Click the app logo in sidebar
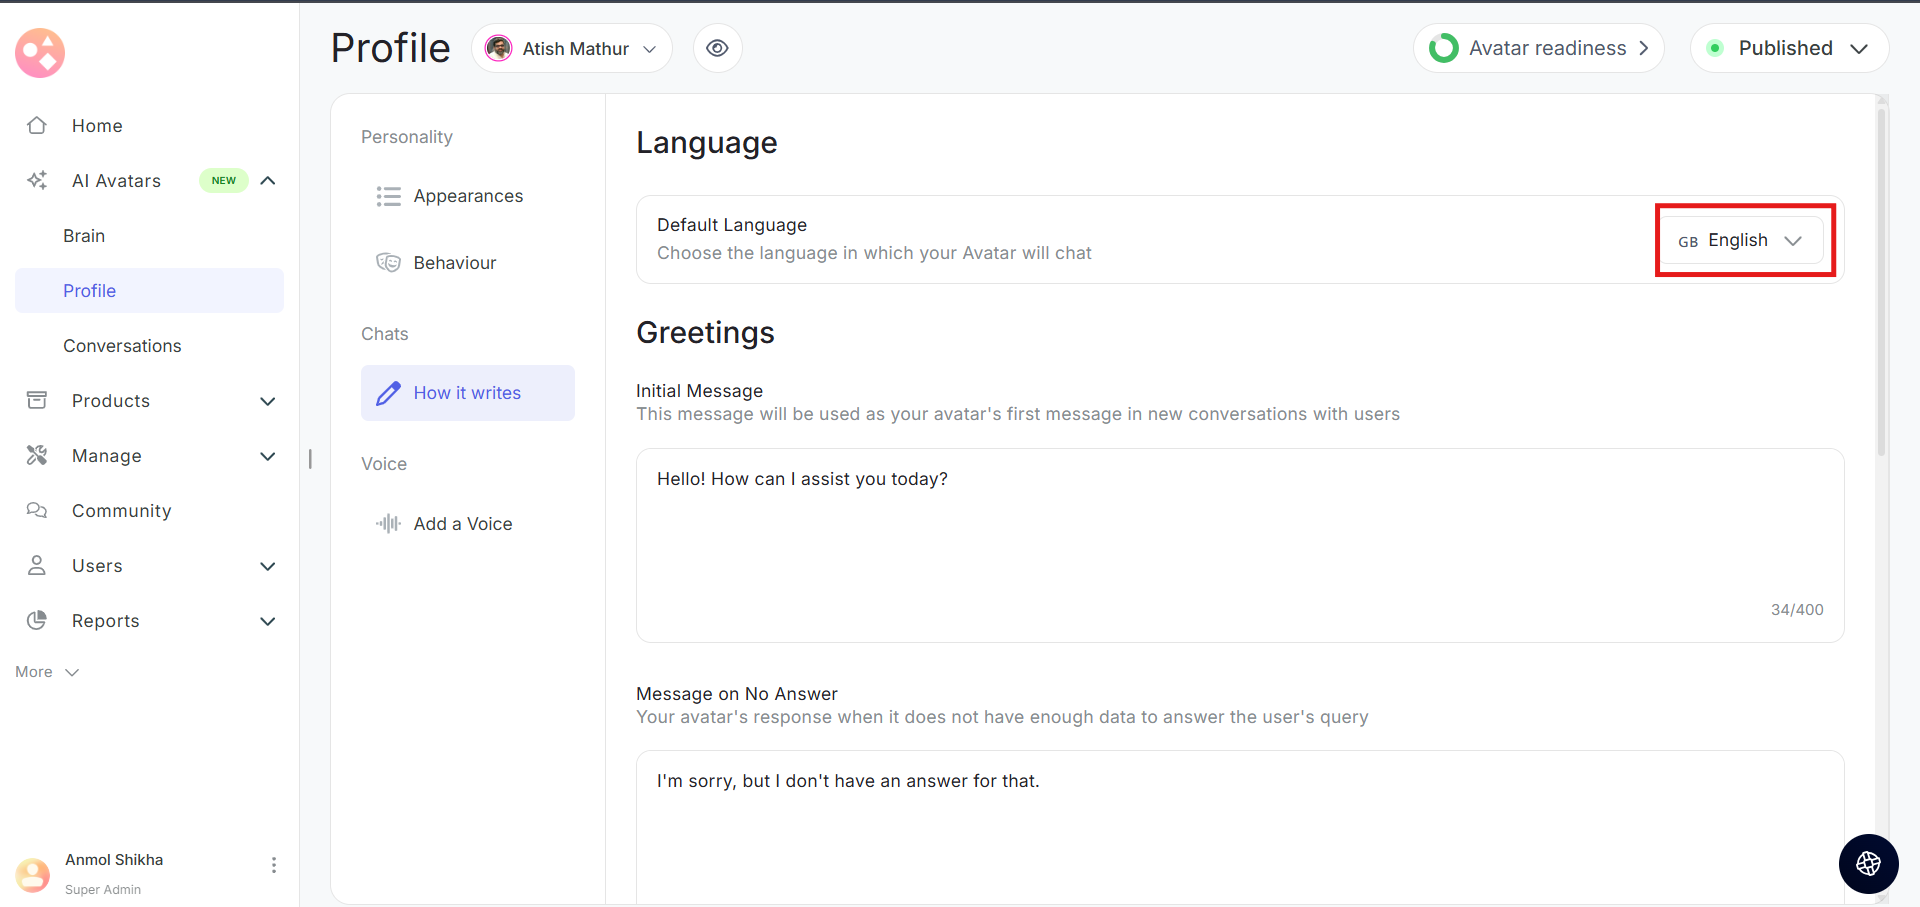Image resolution: width=1920 pixels, height=907 pixels. click(40, 53)
